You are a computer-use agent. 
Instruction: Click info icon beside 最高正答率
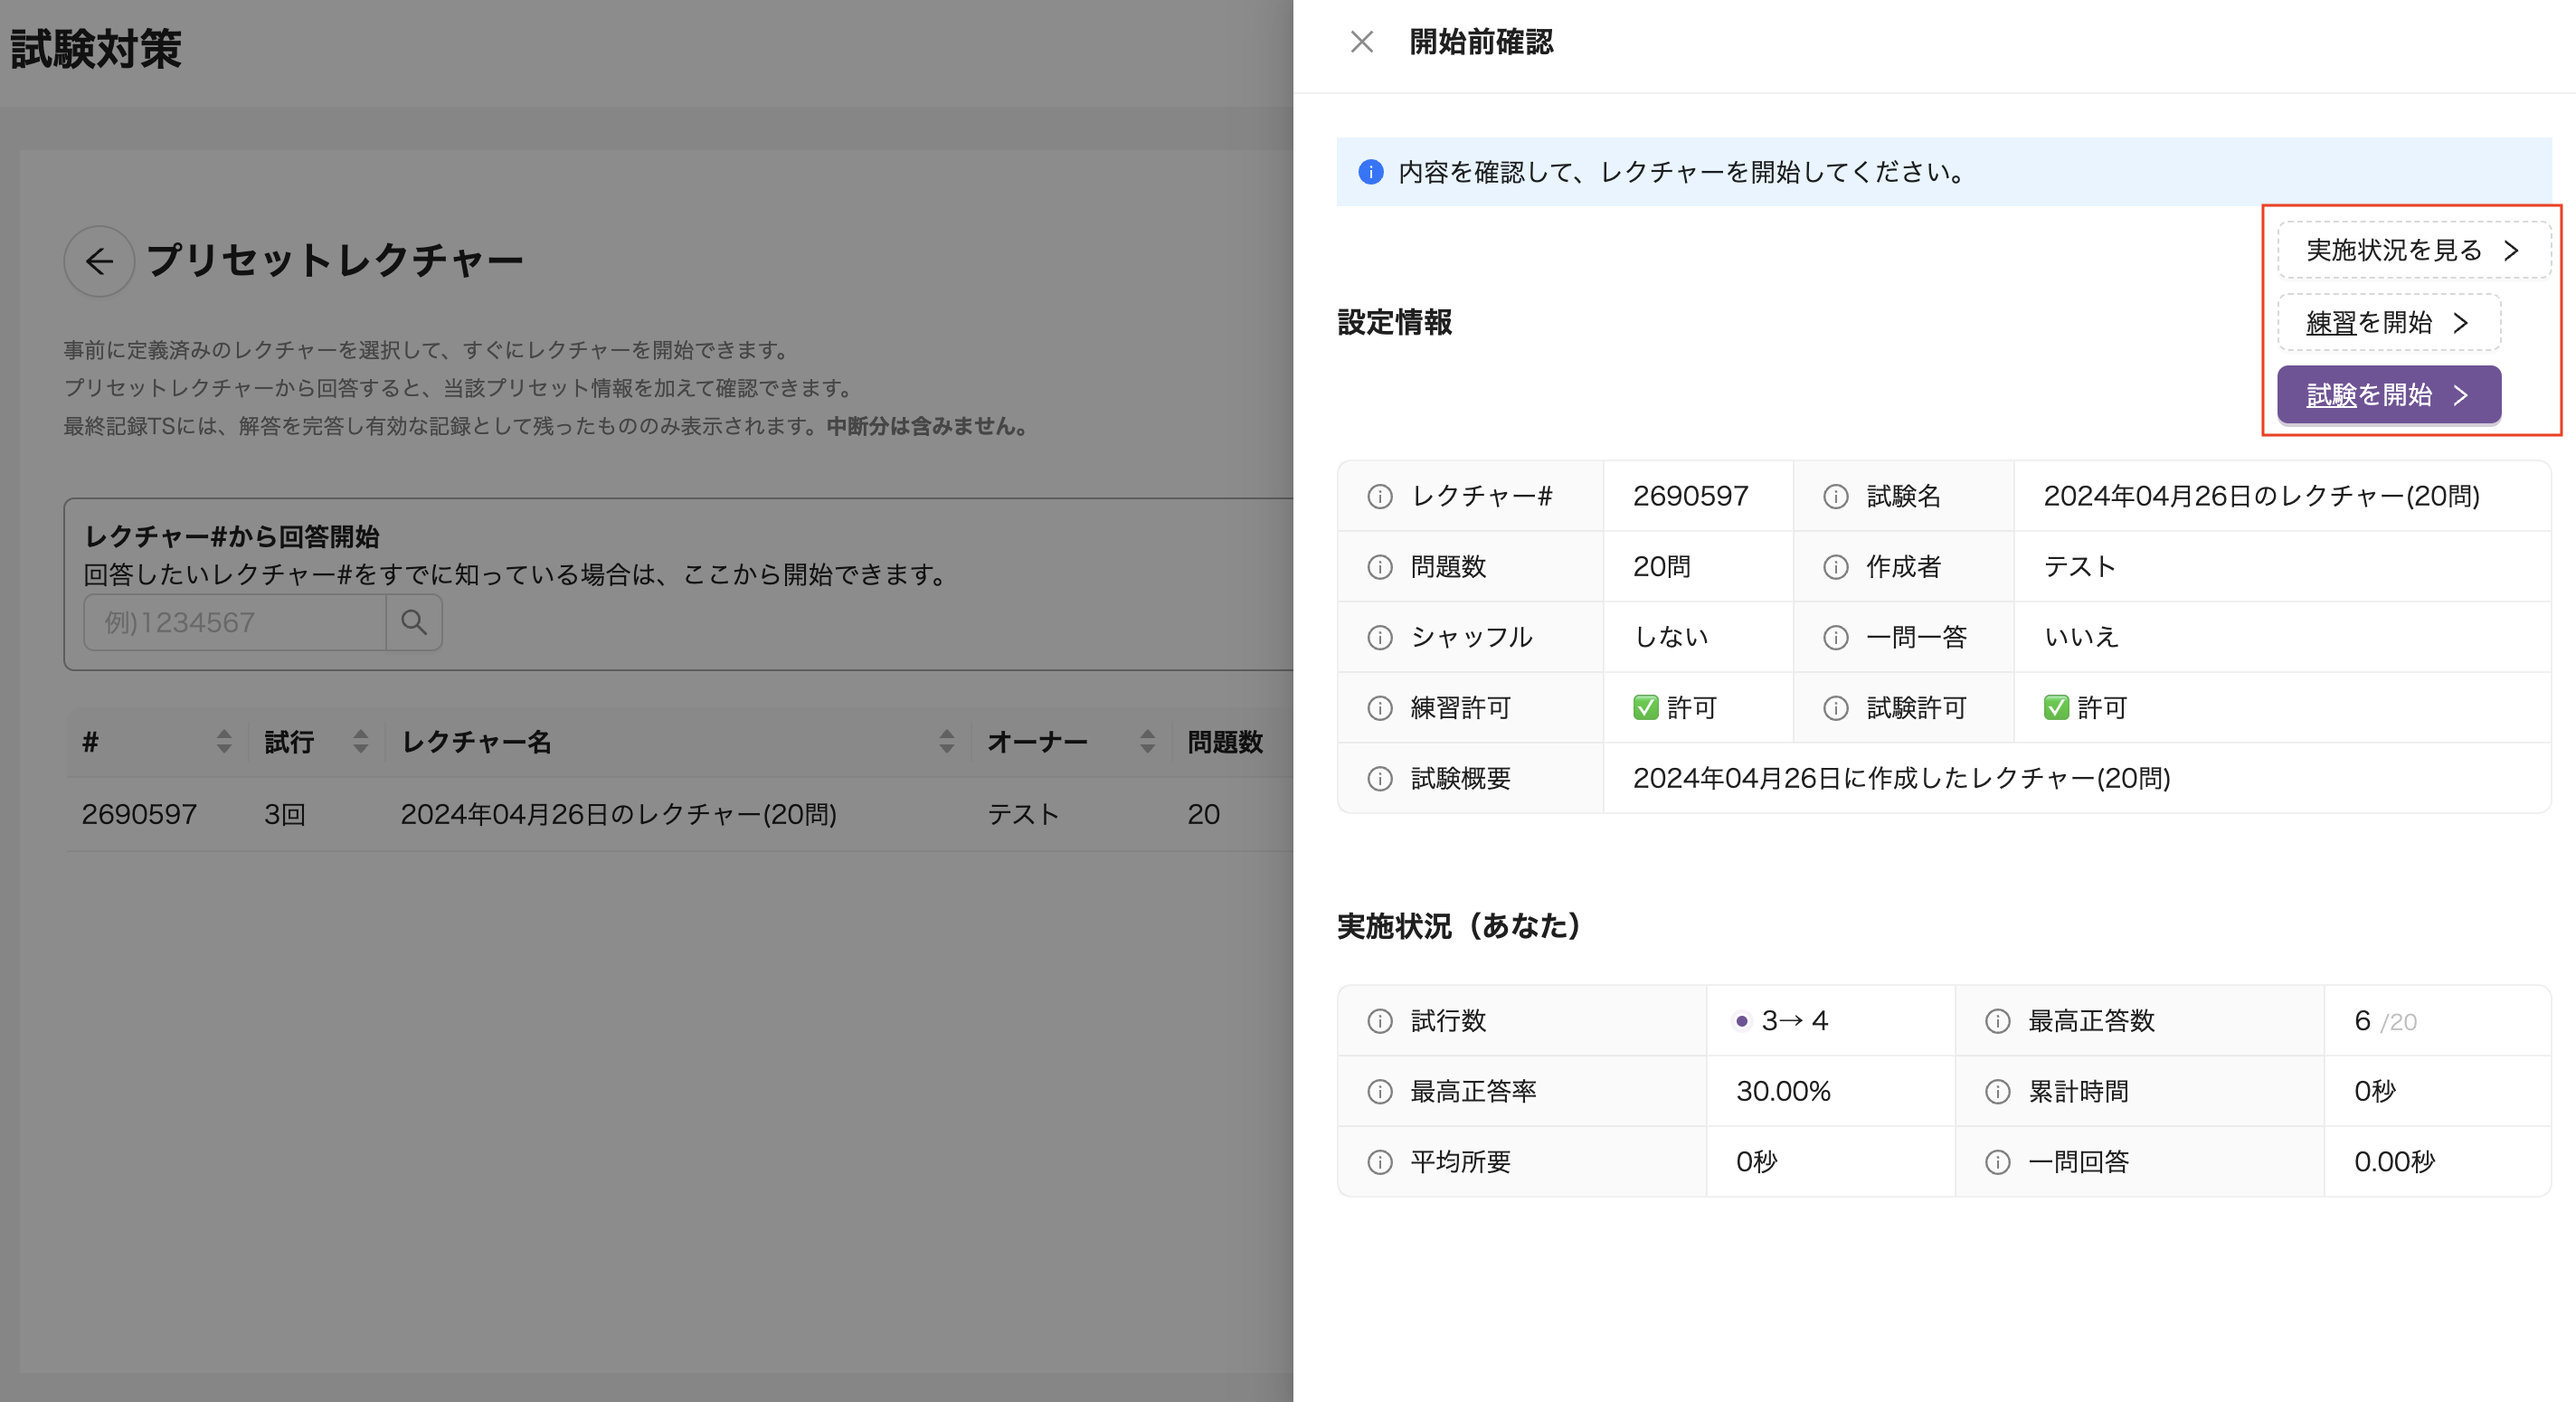(1379, 1092)
